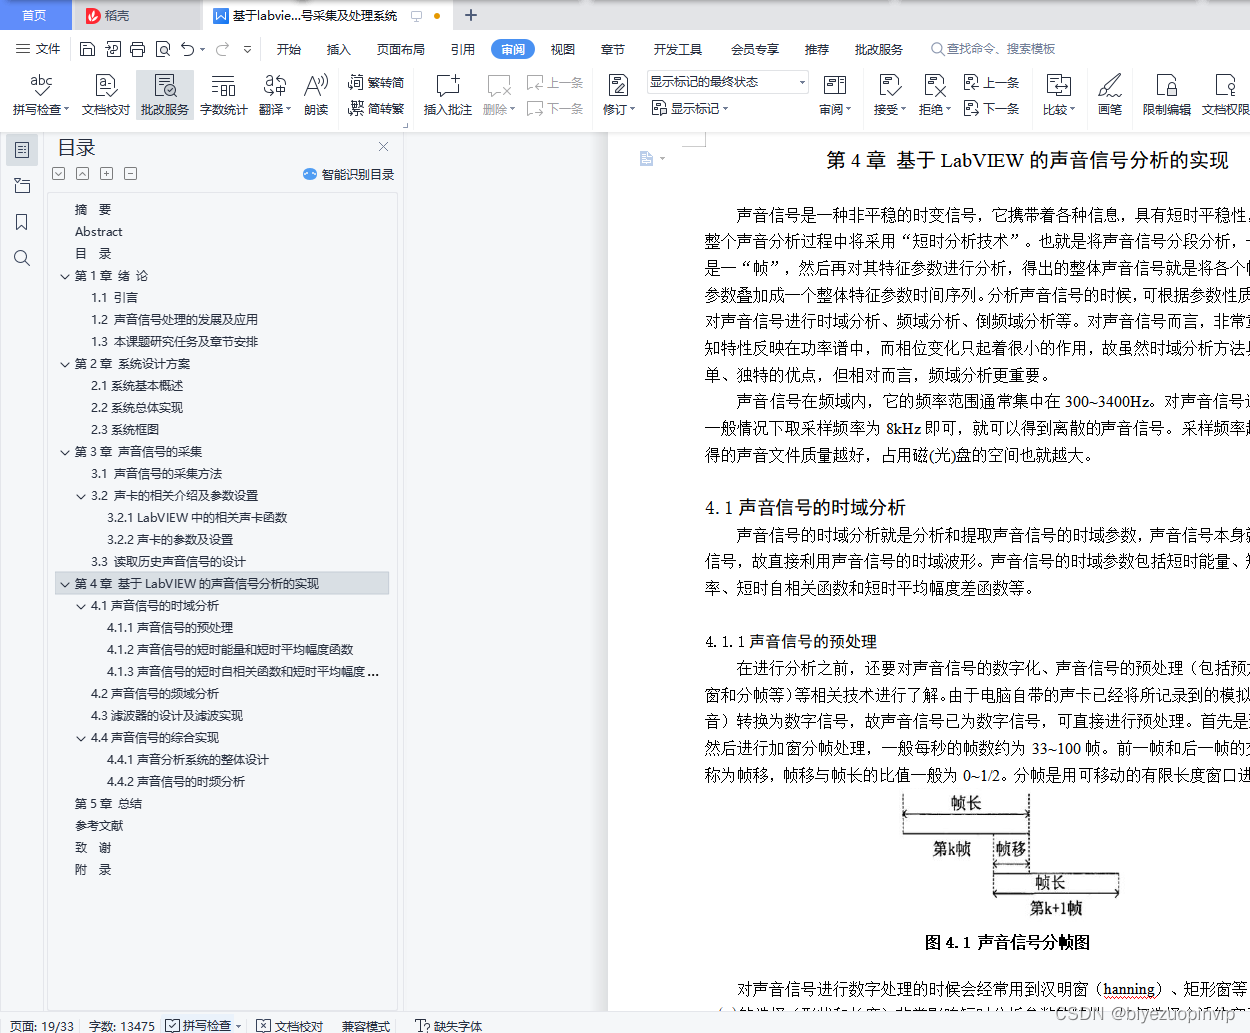Image resolution: width=1250 pixels, height=1033 pixels.
Task: Show the outline (目录) sidebar panel
Action: pyautogui.click(x=21, y=150)
